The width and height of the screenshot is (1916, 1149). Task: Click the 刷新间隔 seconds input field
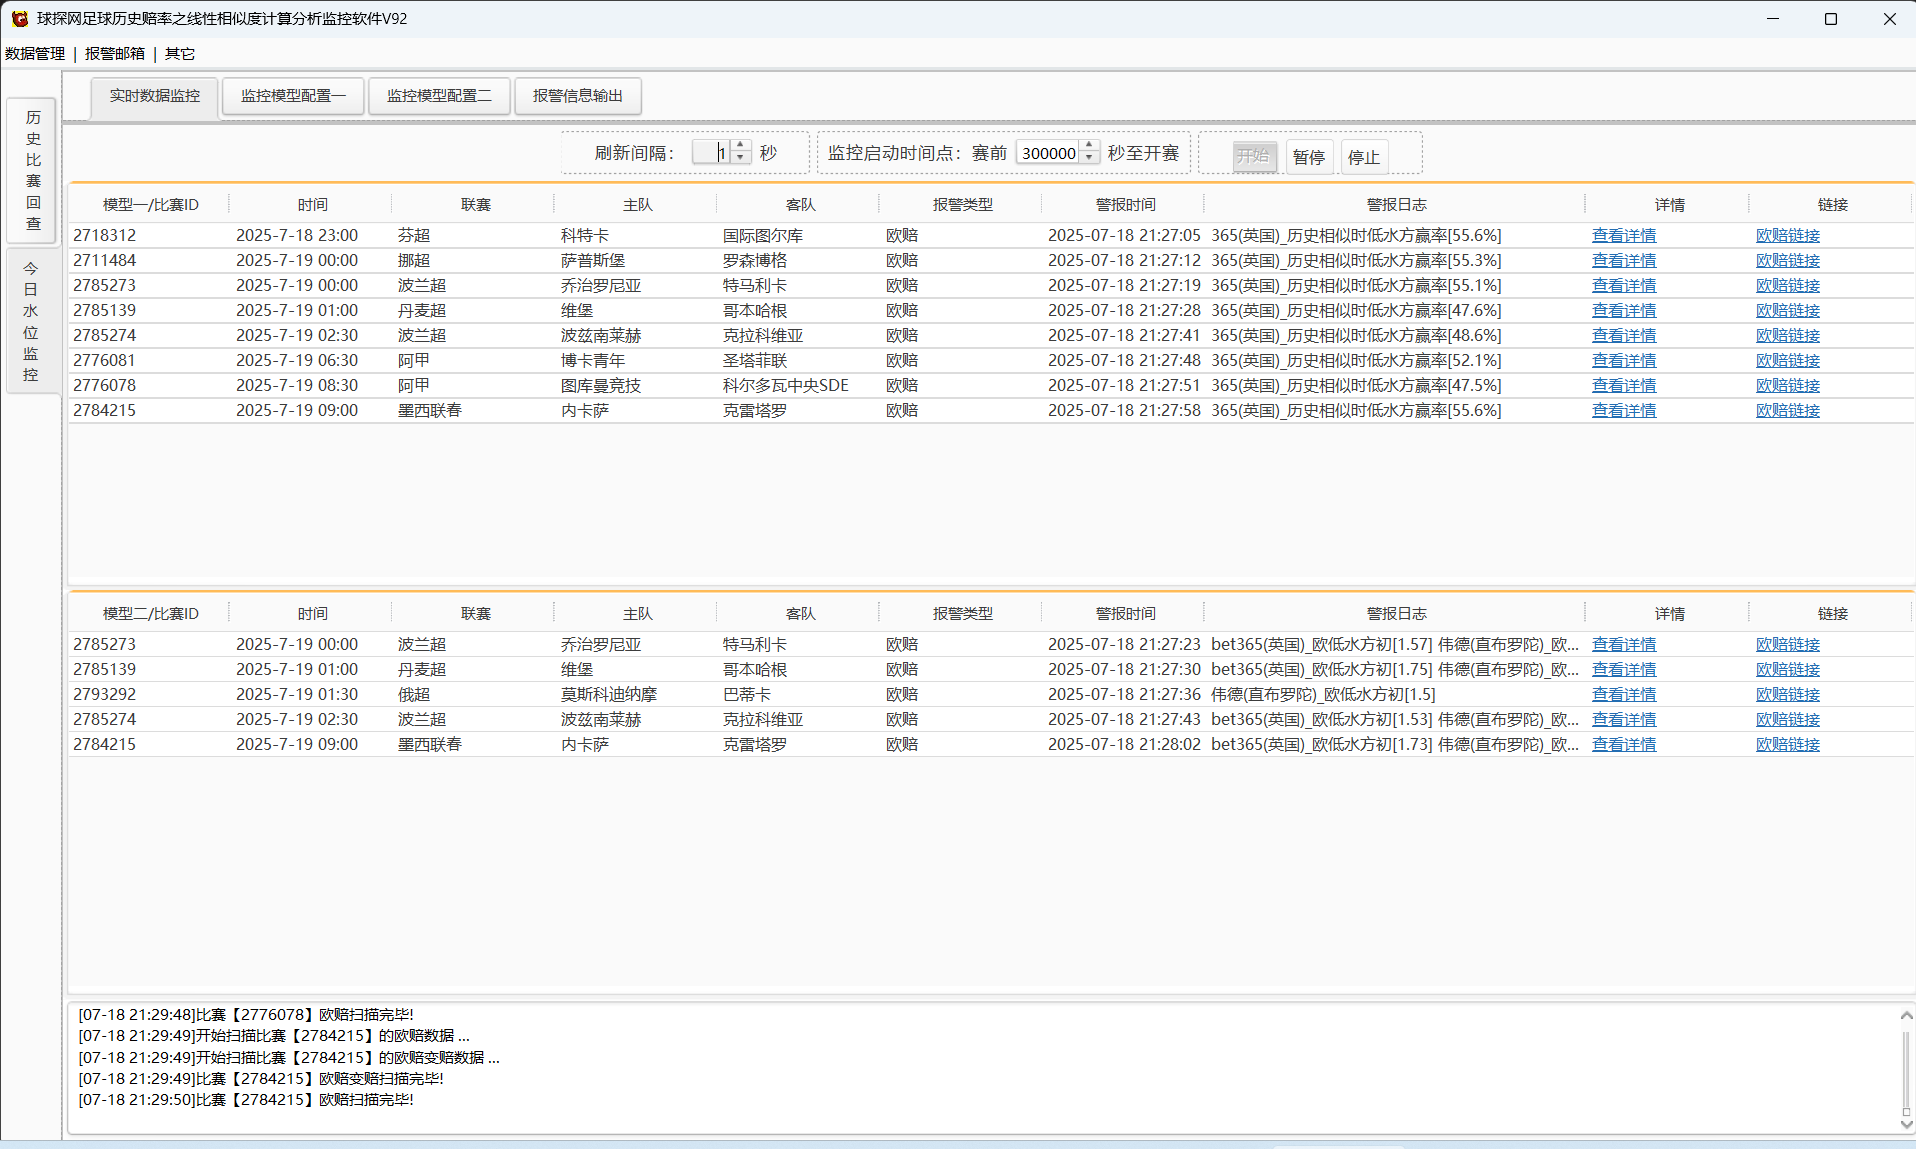711,153
